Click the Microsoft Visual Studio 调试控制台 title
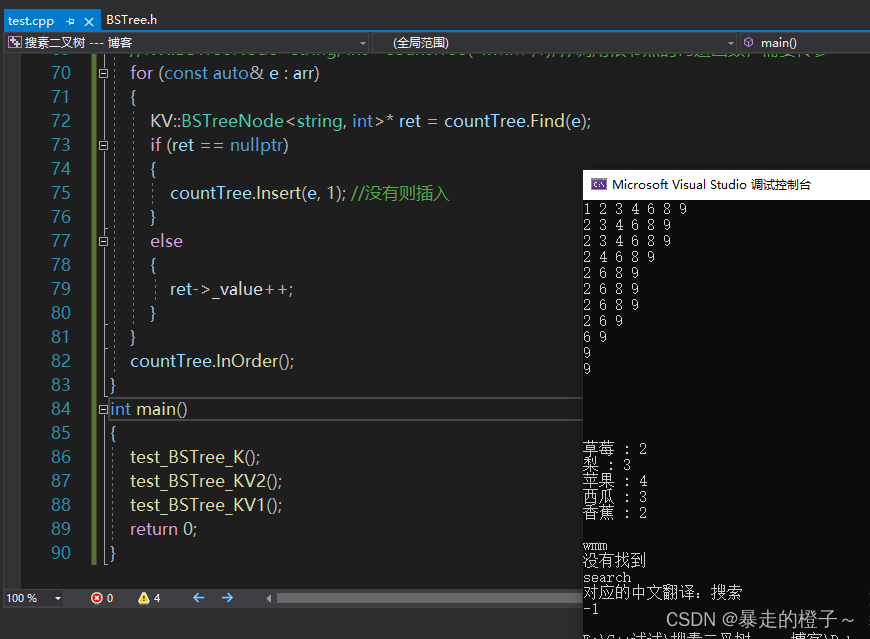The height and width of the screenshot is (639, 870). pos(711,185)
